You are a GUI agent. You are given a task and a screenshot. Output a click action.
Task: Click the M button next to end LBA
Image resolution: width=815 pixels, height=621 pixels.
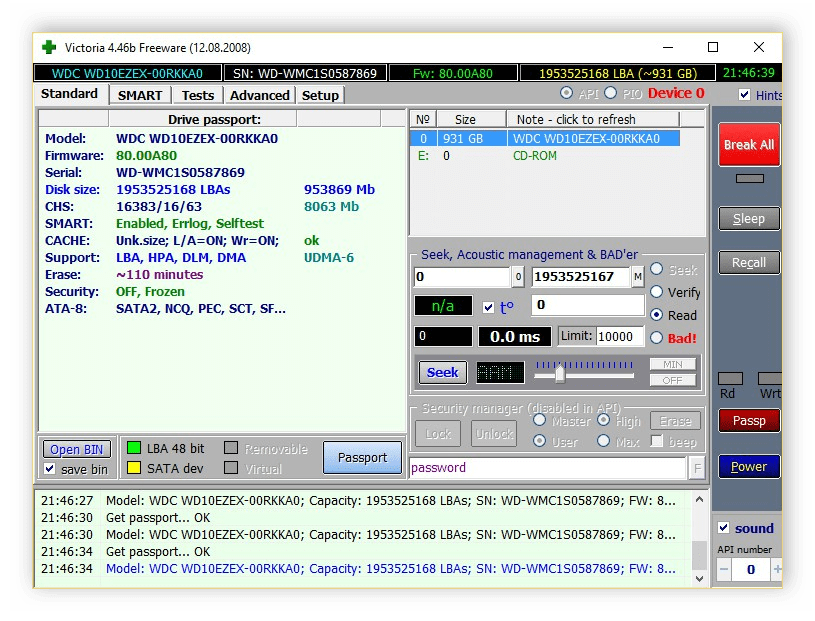pyautogui.click(x=637, y=277)
